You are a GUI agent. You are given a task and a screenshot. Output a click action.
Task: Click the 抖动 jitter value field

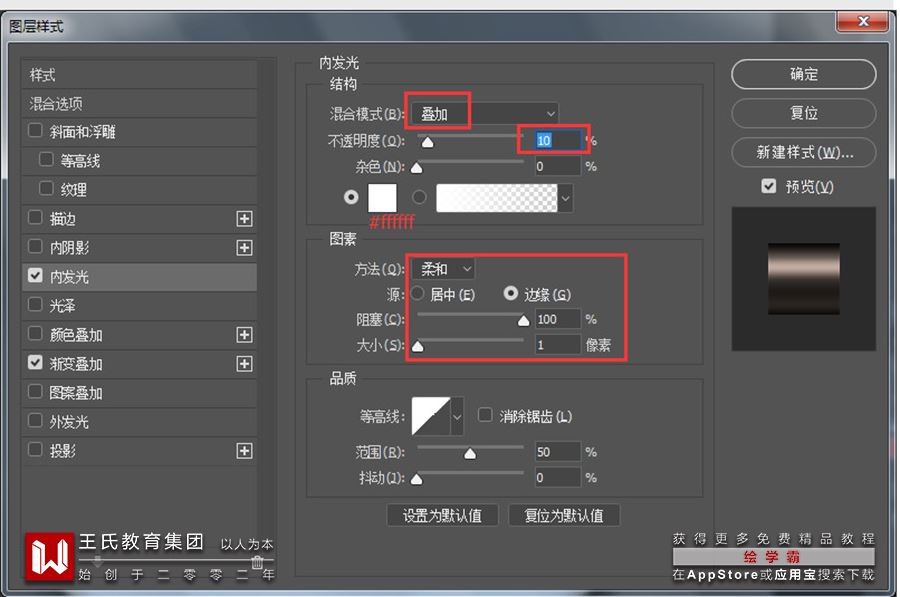pyautogui.click(x=557, y=478)
